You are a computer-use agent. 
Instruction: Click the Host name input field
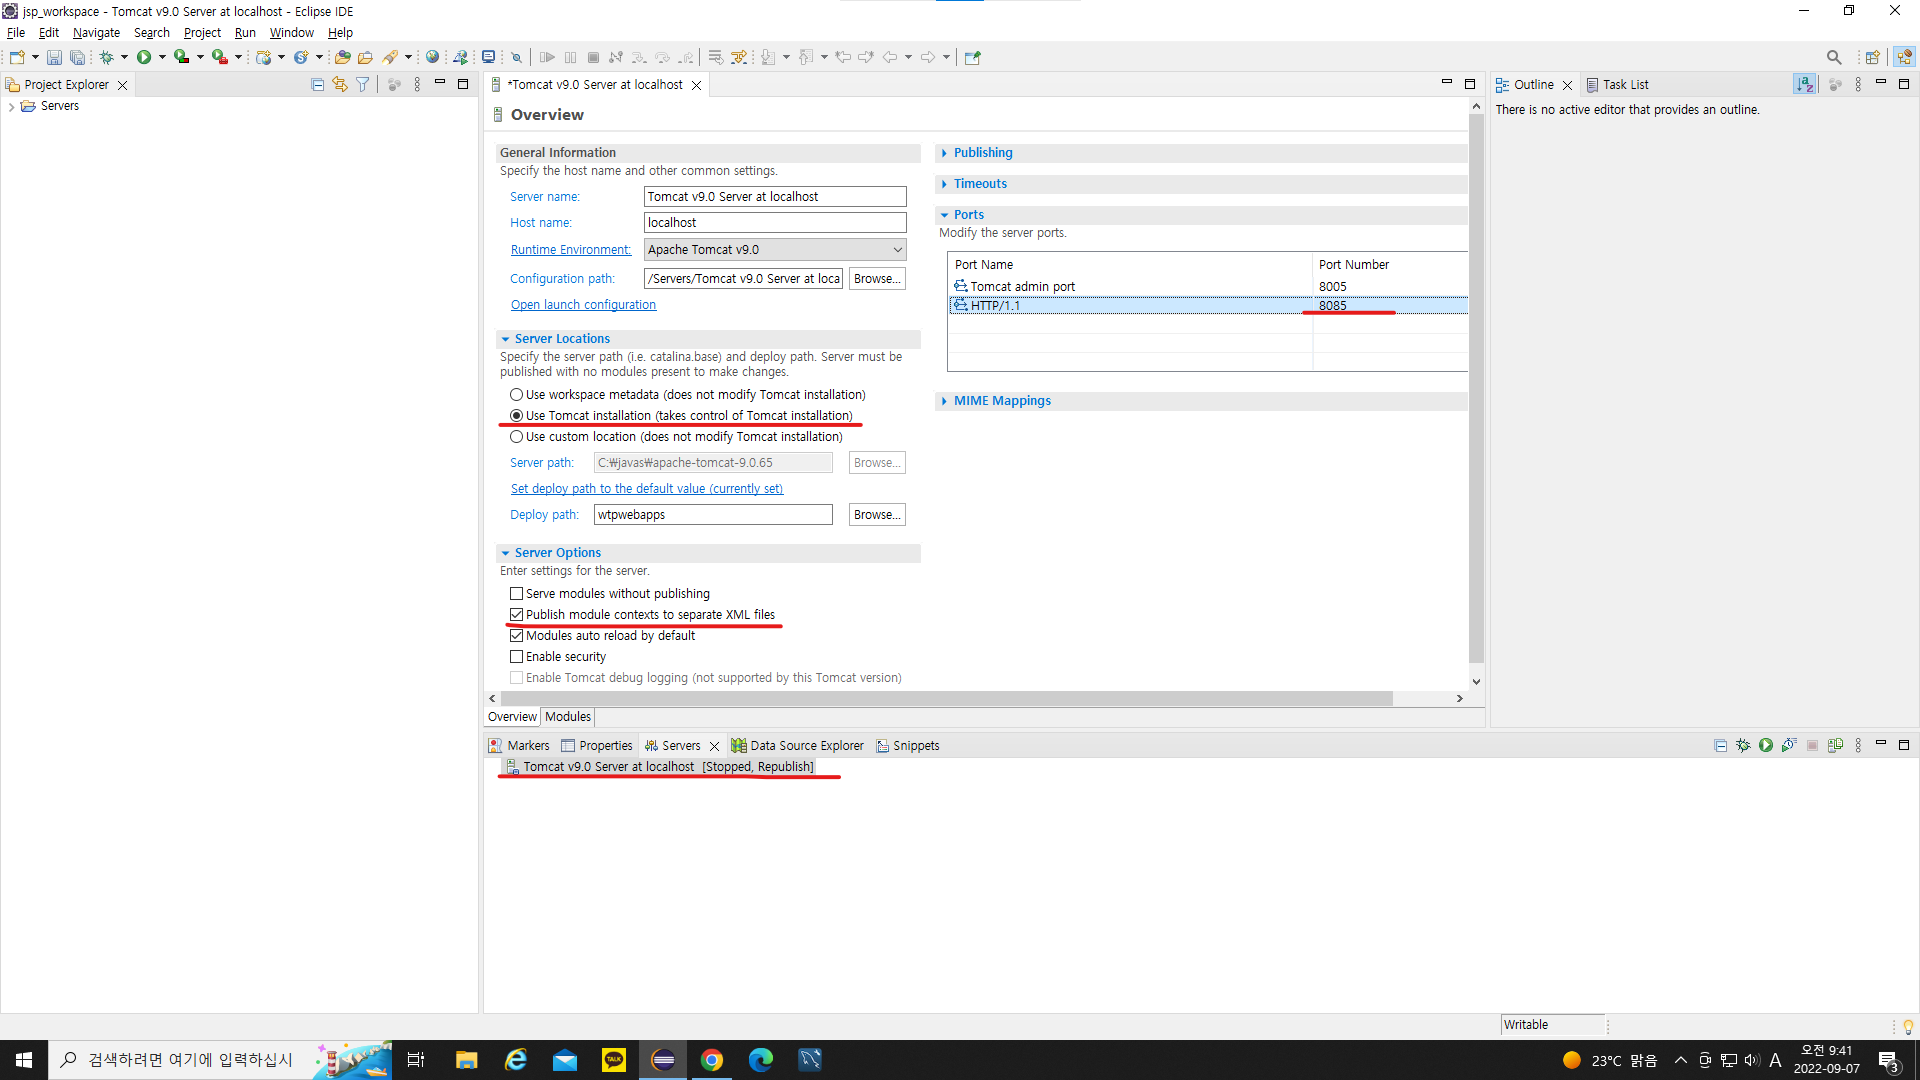774,223
